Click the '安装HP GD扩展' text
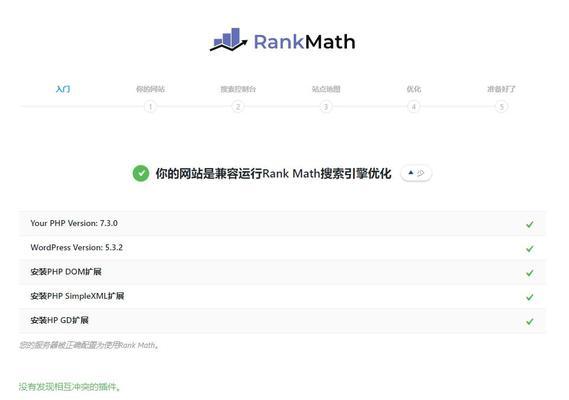 (x=59, y=321)
